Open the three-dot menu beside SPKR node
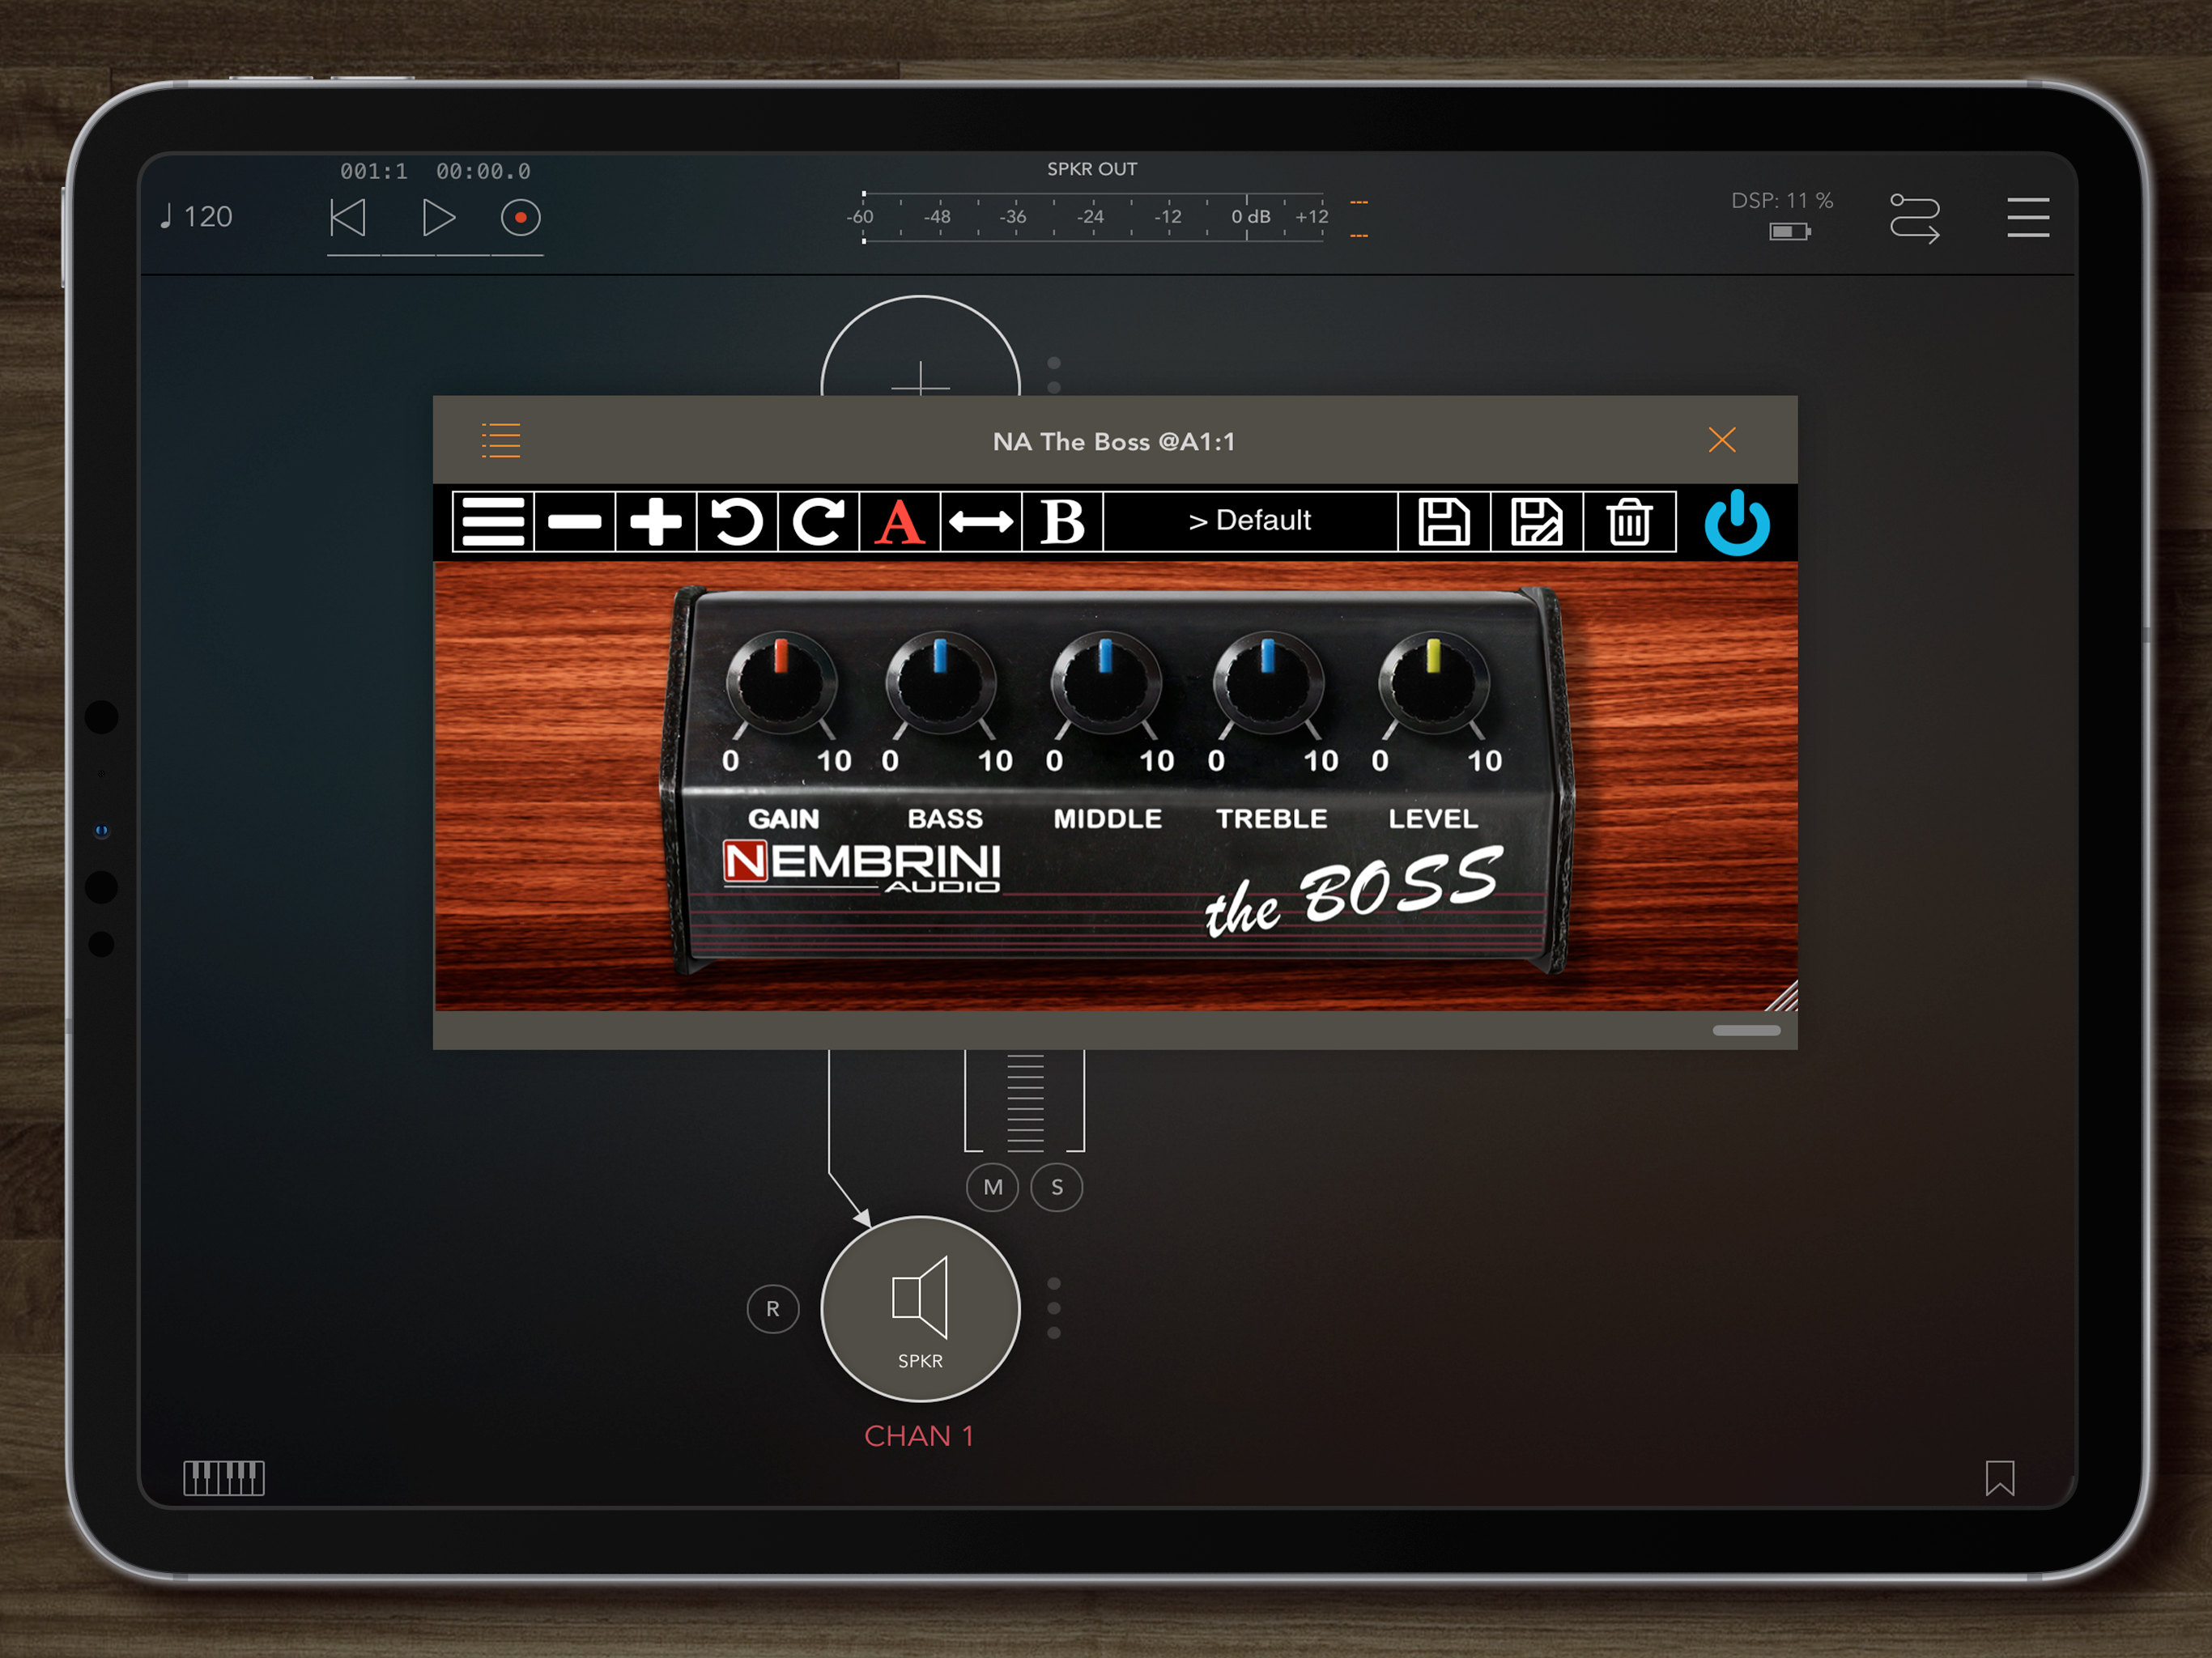 coord(1054,1308)
